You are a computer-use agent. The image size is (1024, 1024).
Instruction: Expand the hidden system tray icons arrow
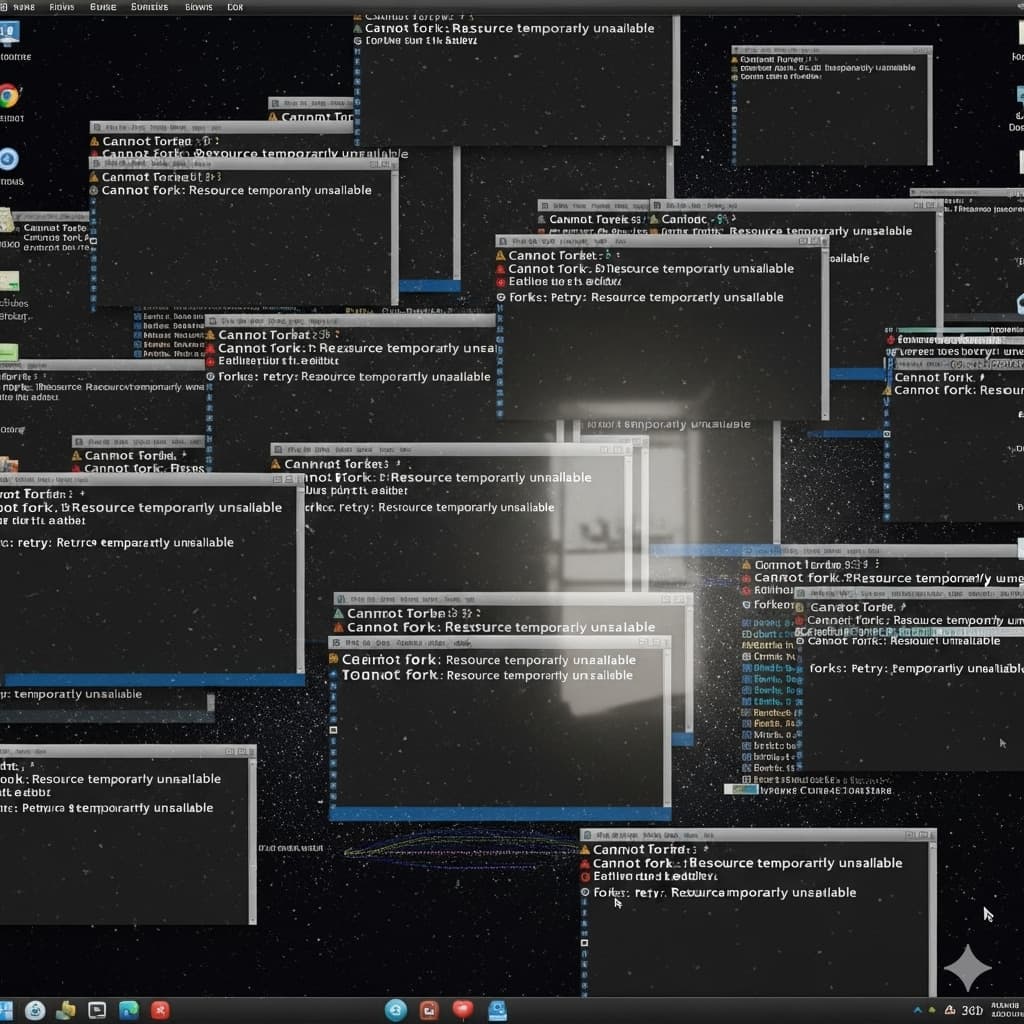pyautogui.click(x=917, y=1010)
